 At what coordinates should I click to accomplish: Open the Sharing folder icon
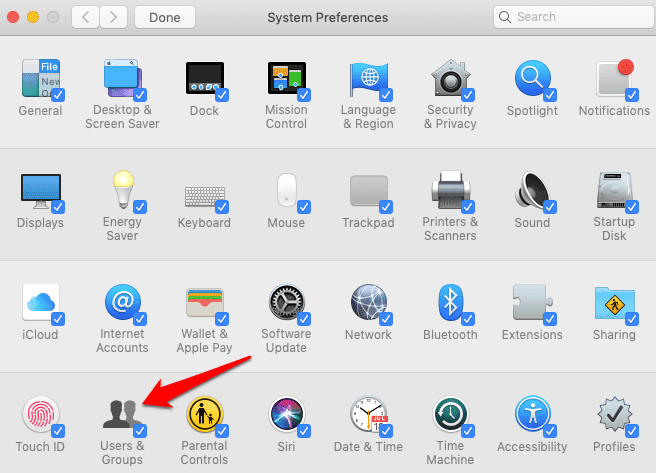615,302
